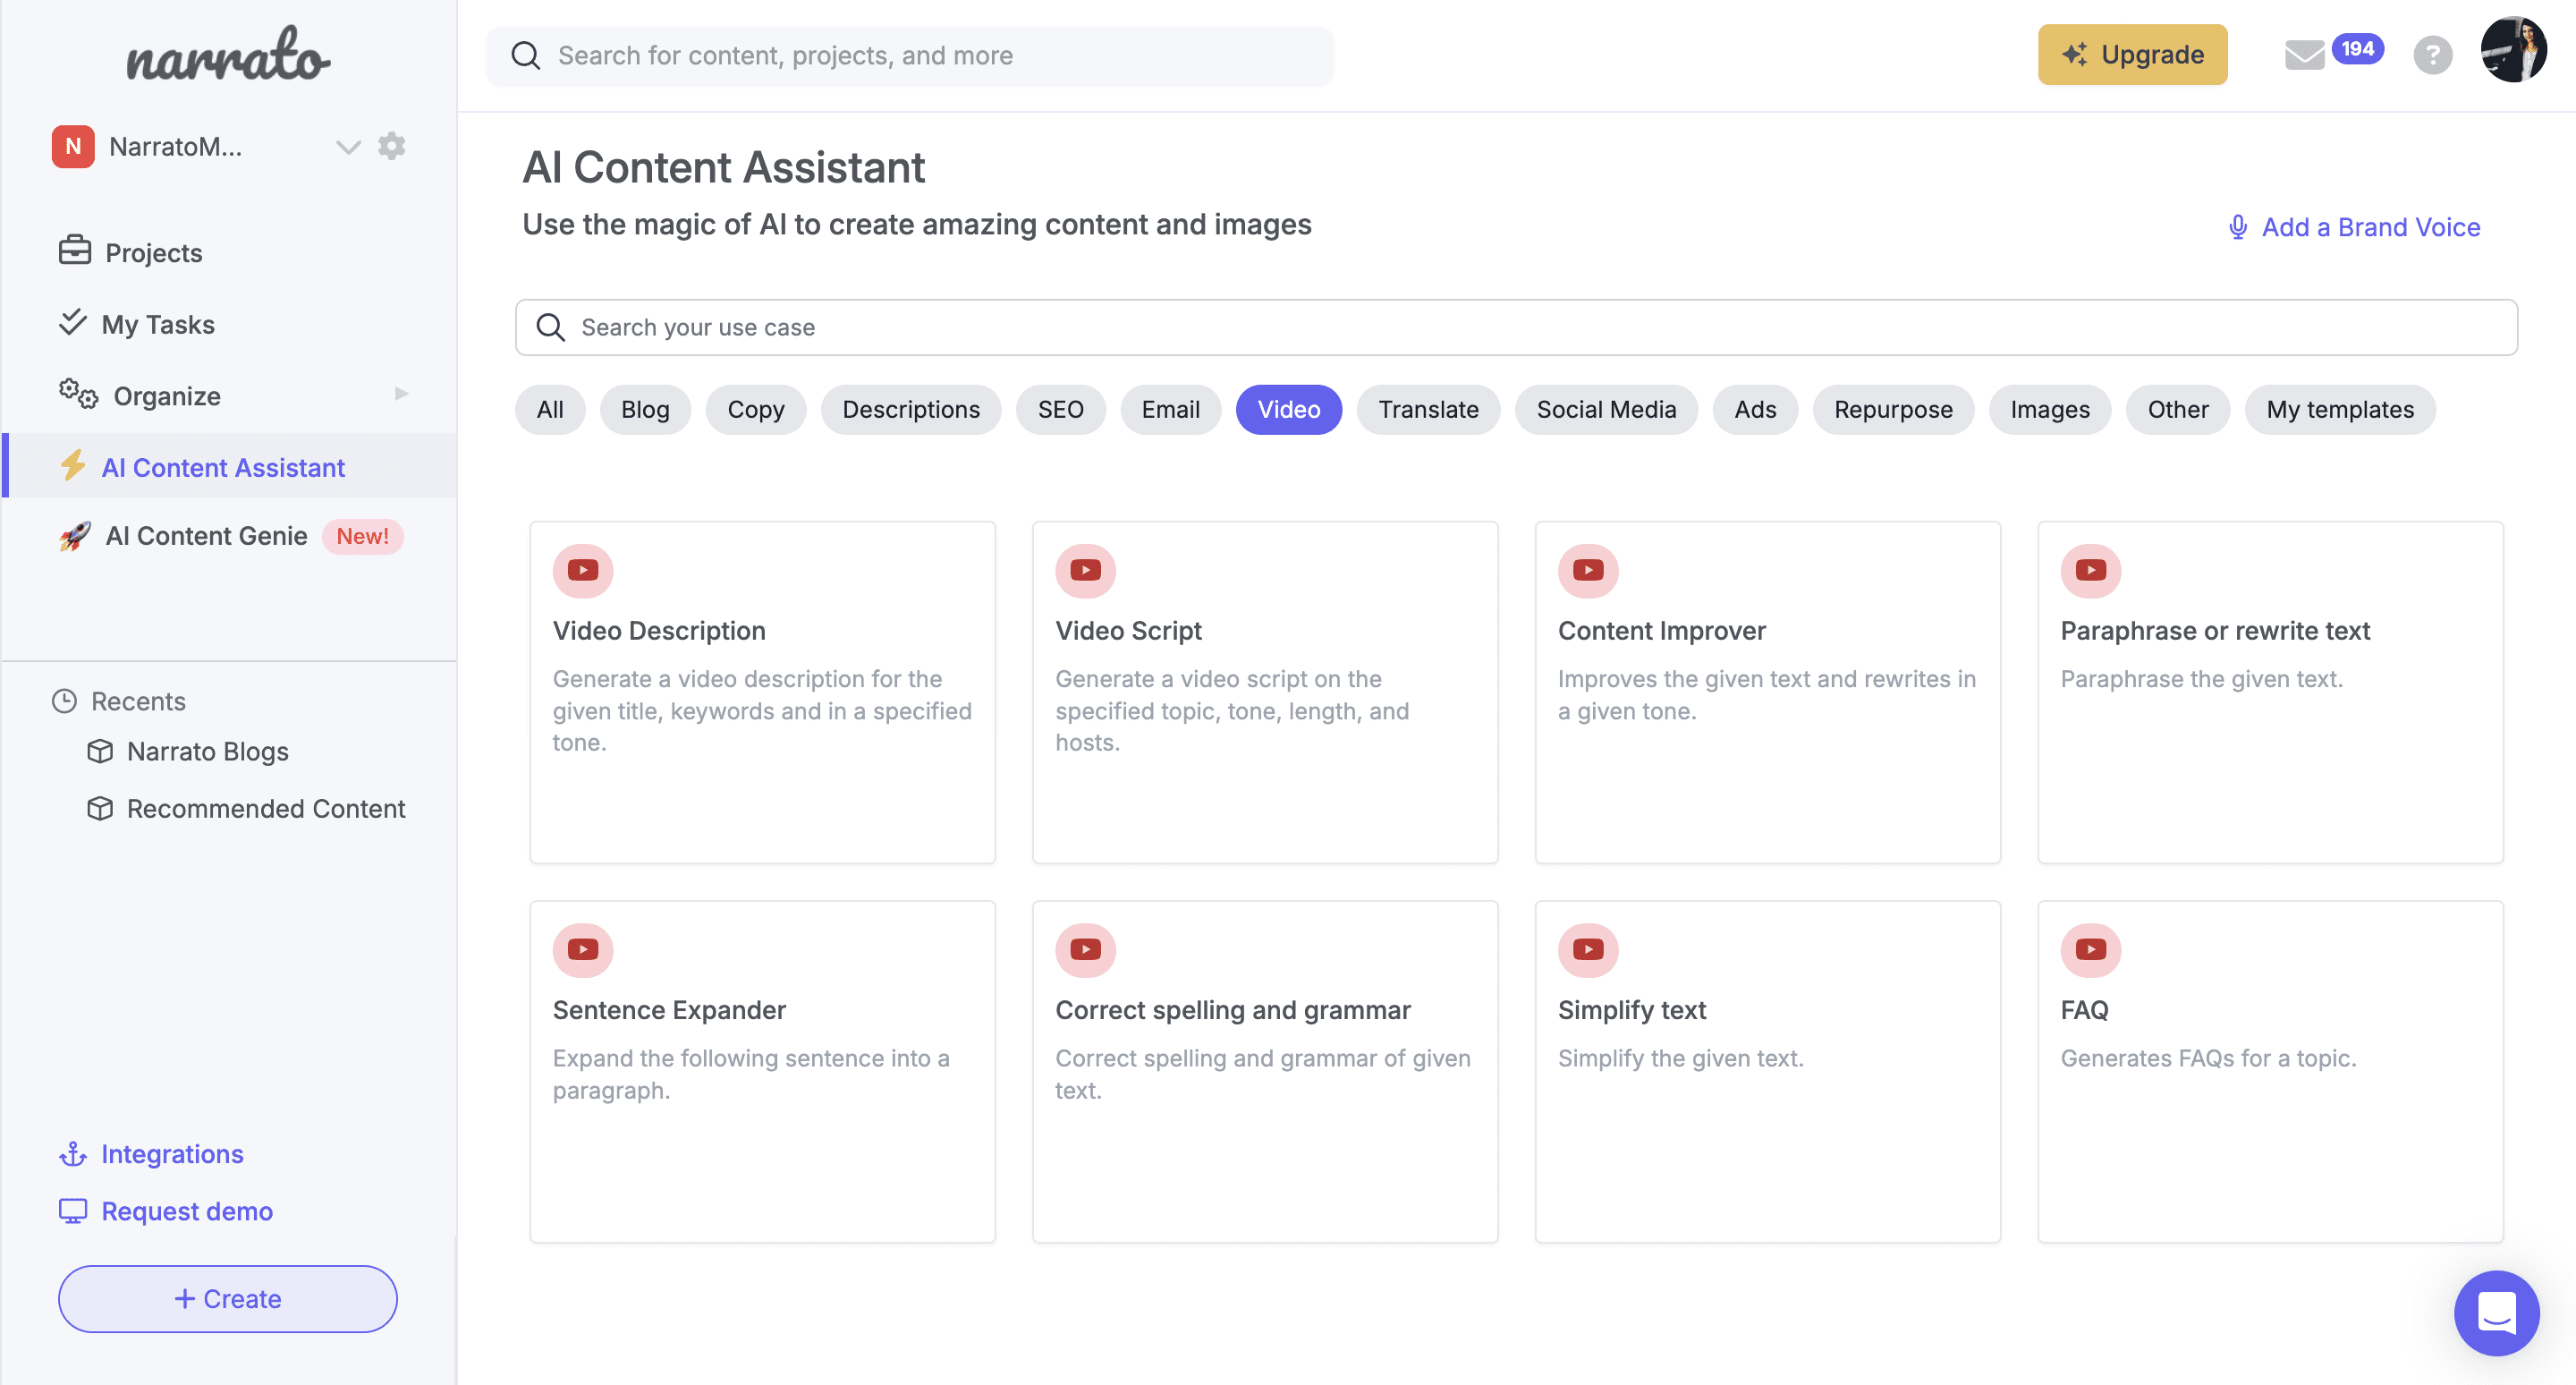2576x1385 pixels.
Task: Select the Video filter tab
Action: pos(1288,409)
